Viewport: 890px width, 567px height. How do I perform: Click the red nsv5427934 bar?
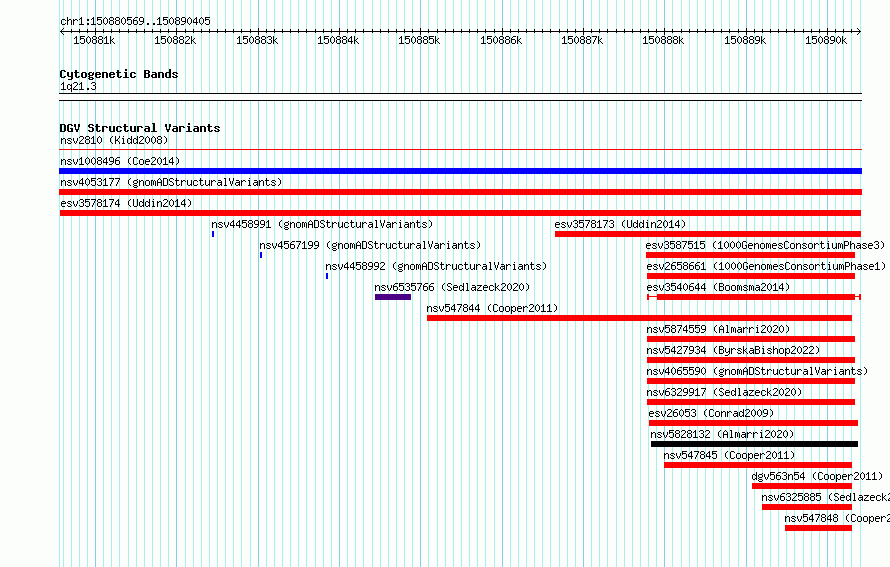(x=751, y=360)
